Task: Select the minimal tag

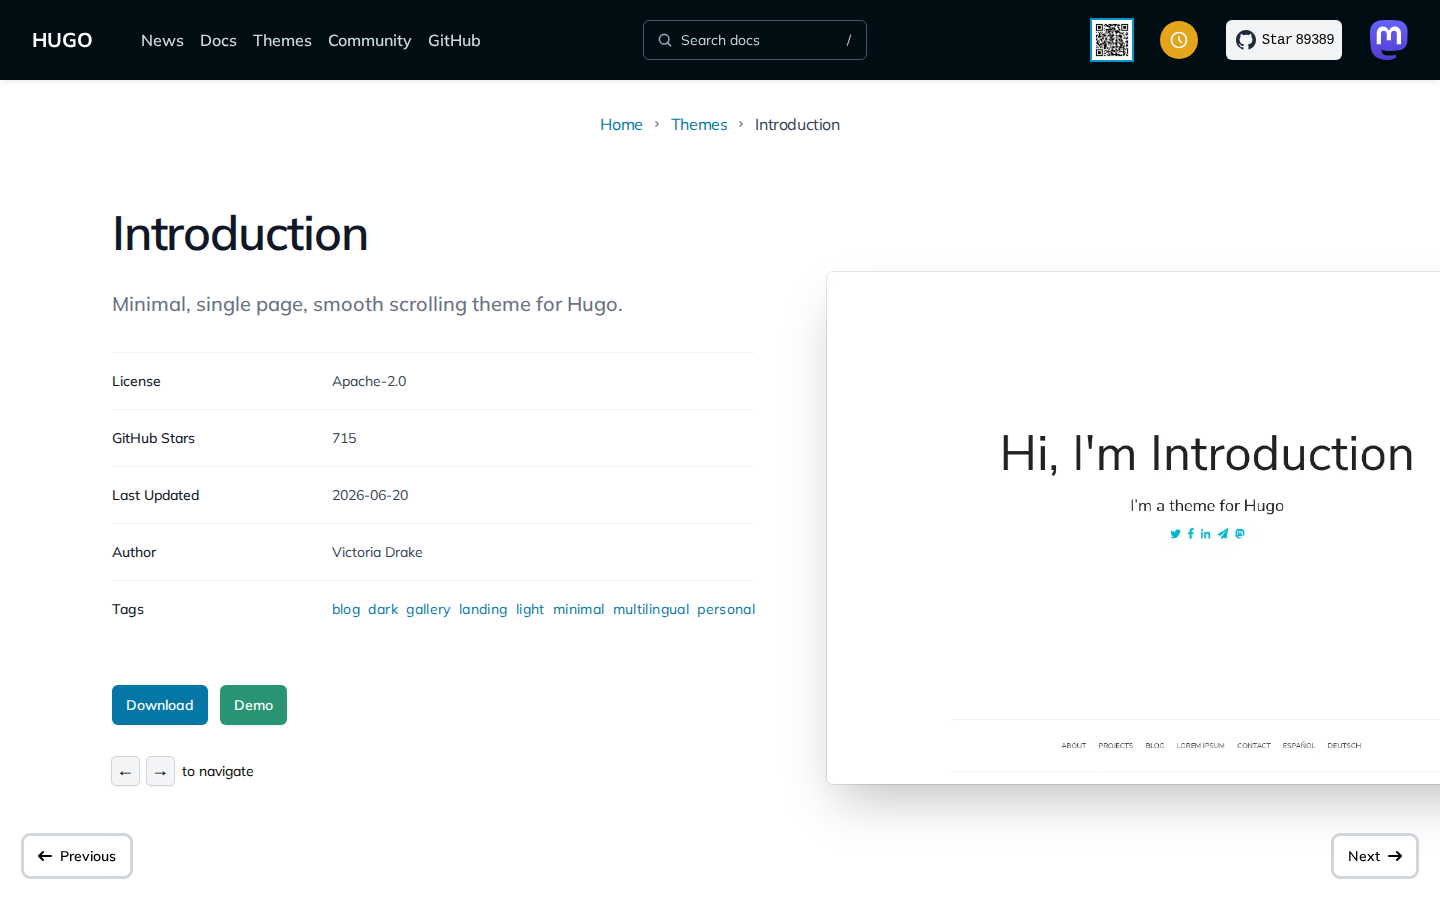Action: (x=579, y=609)
